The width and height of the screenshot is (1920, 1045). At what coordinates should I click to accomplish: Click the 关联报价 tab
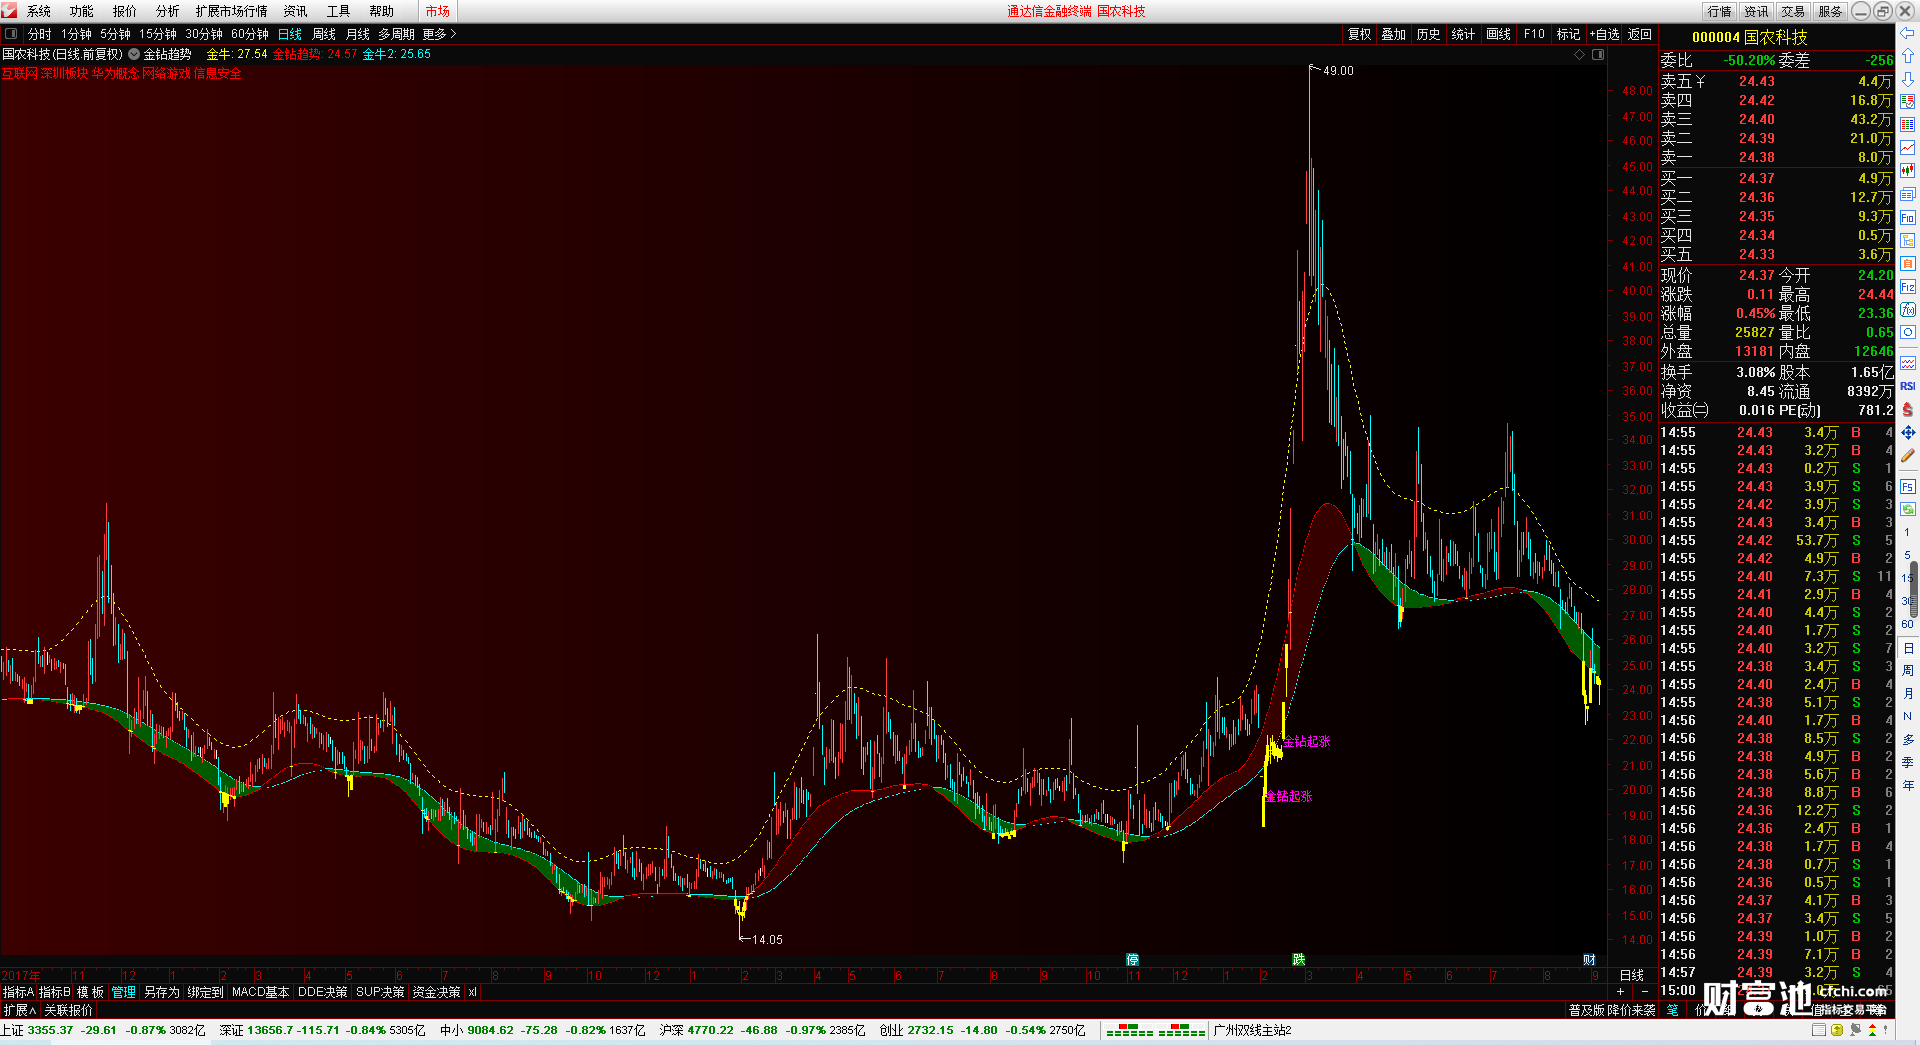tap(68, 1010)
